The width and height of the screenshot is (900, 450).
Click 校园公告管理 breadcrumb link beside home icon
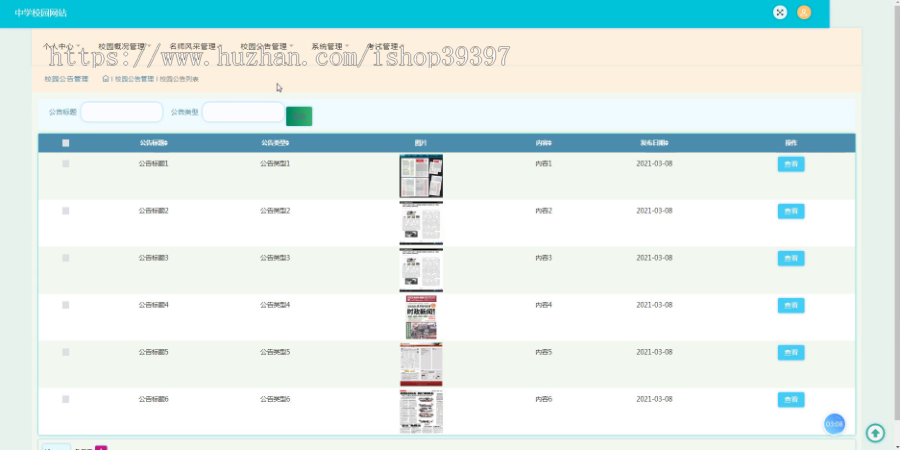click(134, 79)
